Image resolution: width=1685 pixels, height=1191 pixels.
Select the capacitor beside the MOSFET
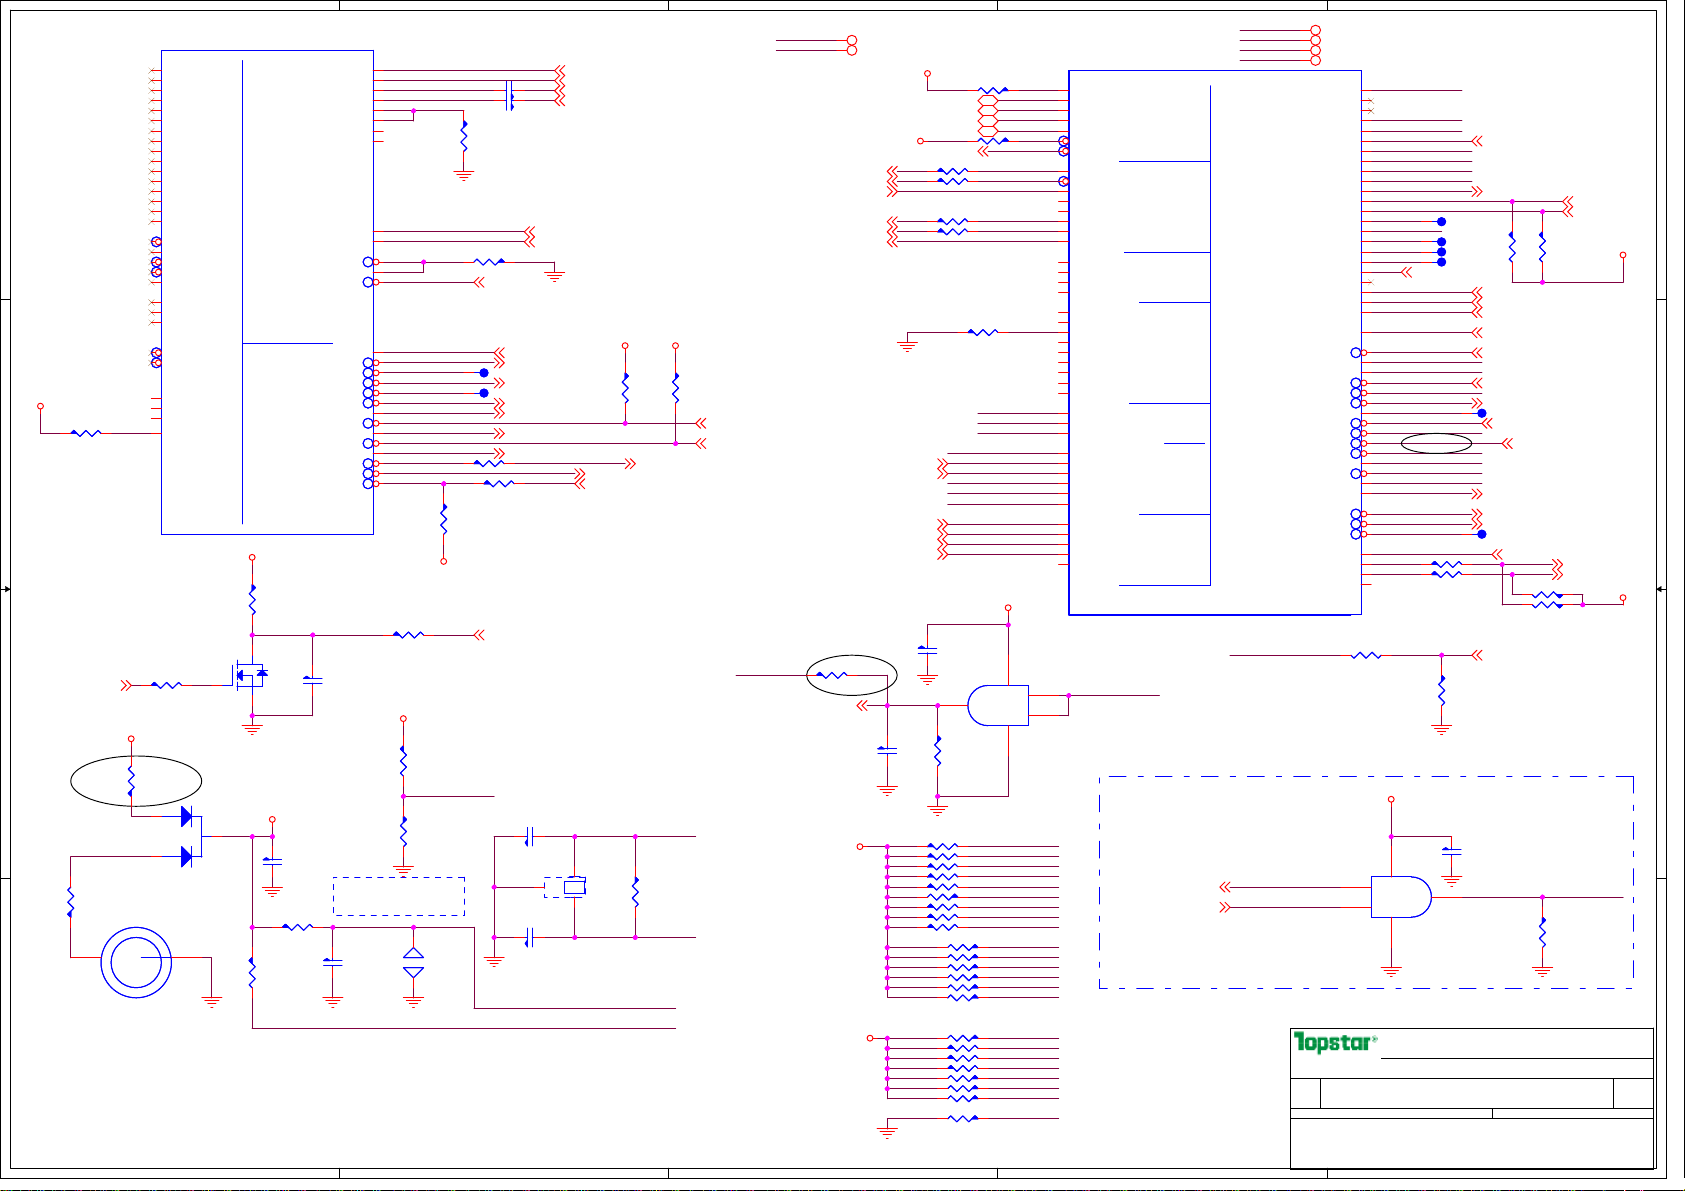pyautogui.click(x=313, y=680)
